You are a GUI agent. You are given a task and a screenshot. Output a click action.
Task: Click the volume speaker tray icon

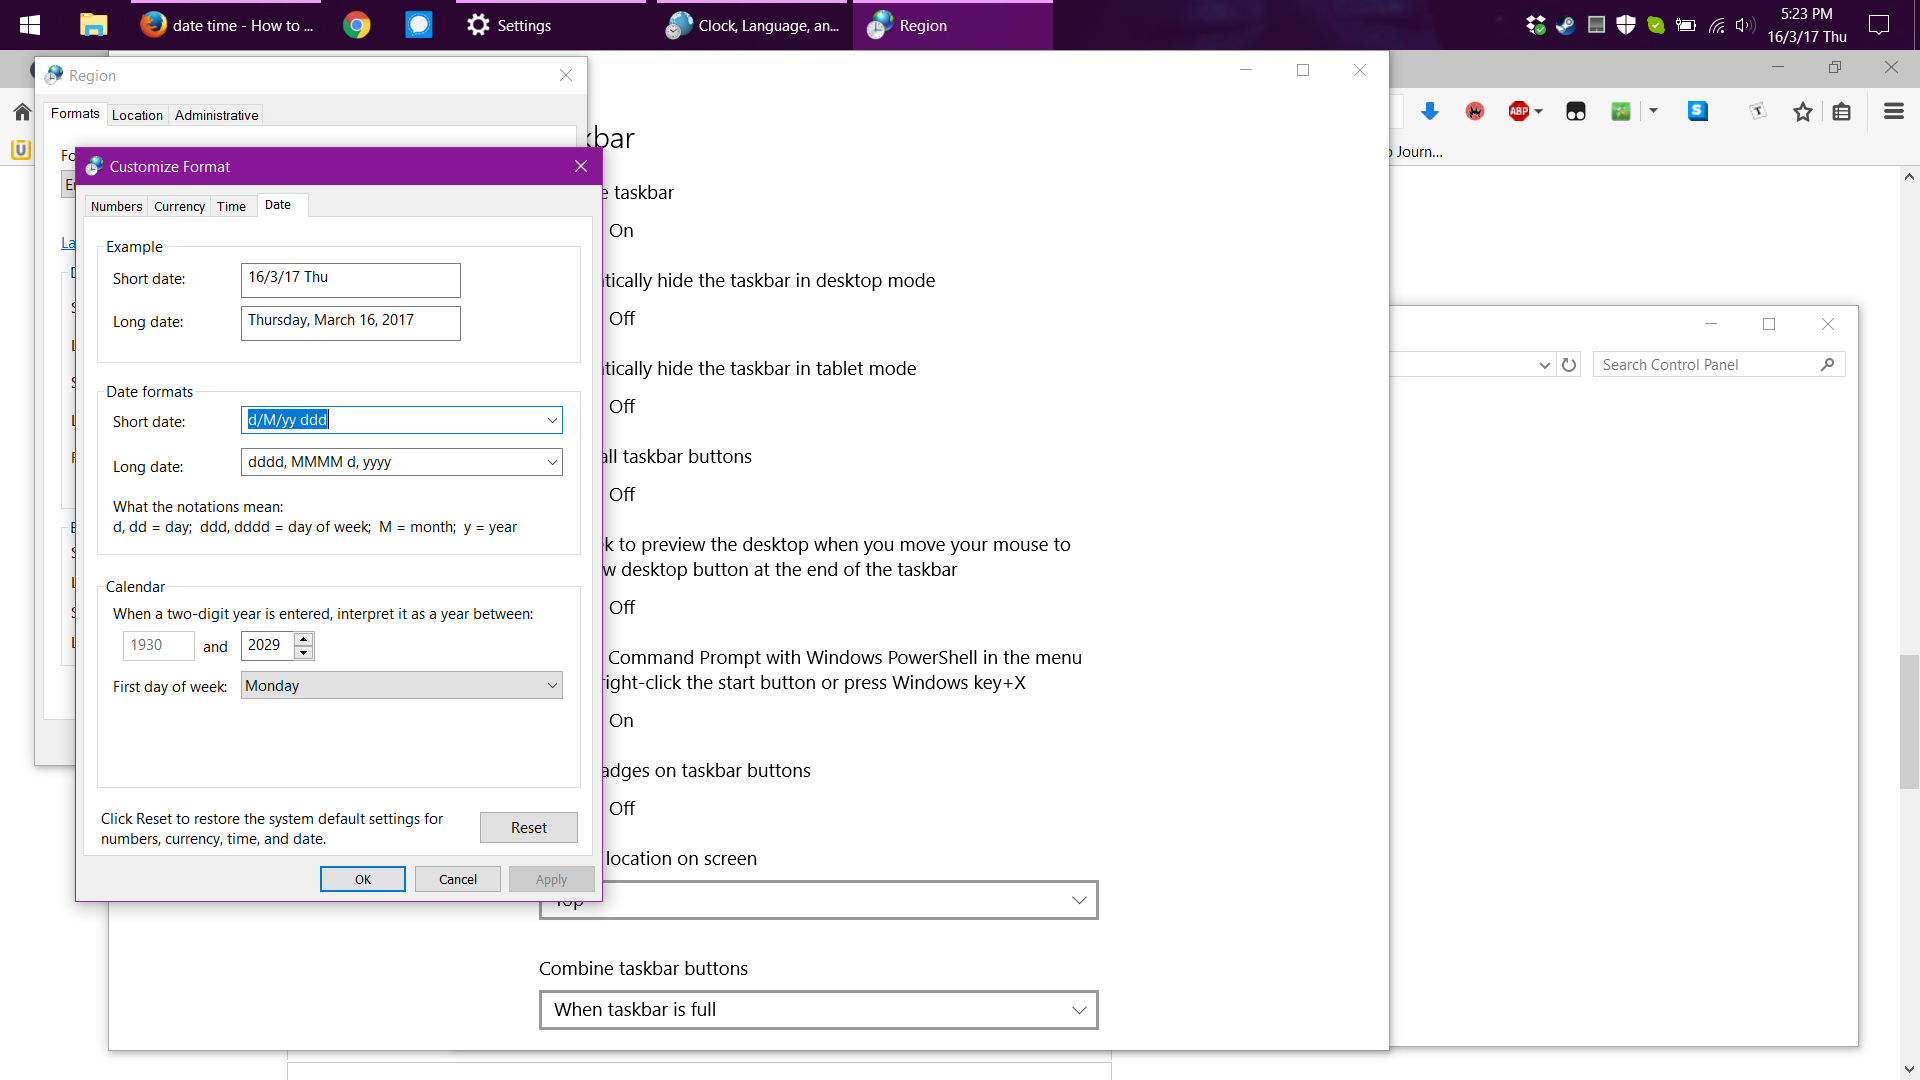click(x=1745, y=25)
